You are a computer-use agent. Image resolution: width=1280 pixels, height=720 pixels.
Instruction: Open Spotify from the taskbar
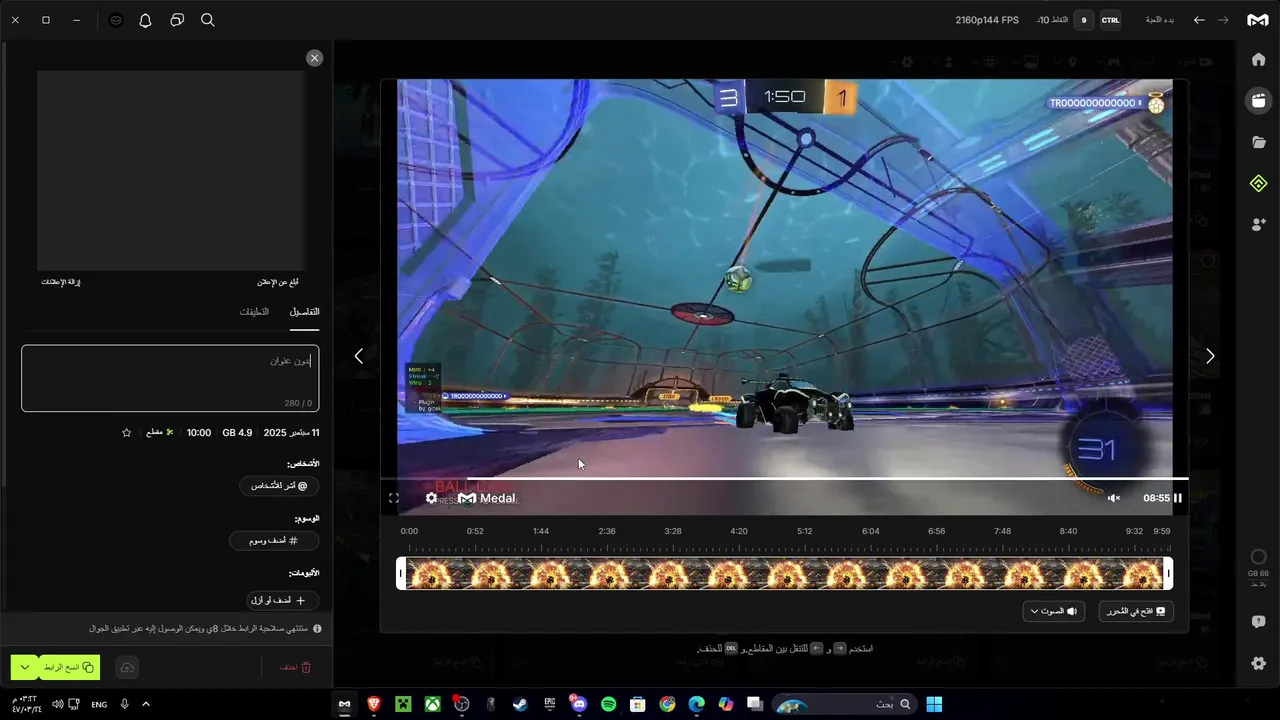coord(608,704)
